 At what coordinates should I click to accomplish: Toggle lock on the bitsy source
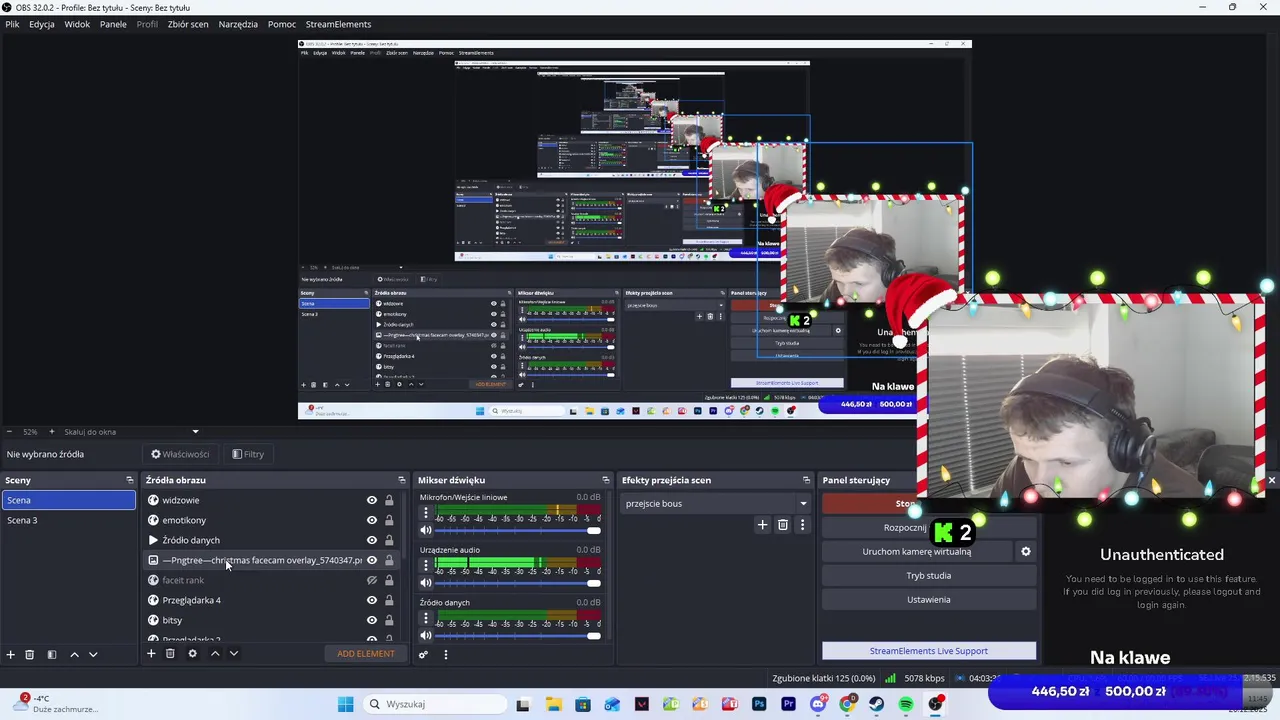click(389, 620)
